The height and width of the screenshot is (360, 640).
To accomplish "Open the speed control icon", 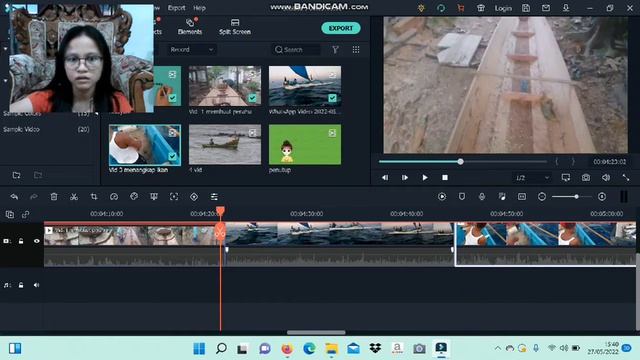I will click(114, 197).
